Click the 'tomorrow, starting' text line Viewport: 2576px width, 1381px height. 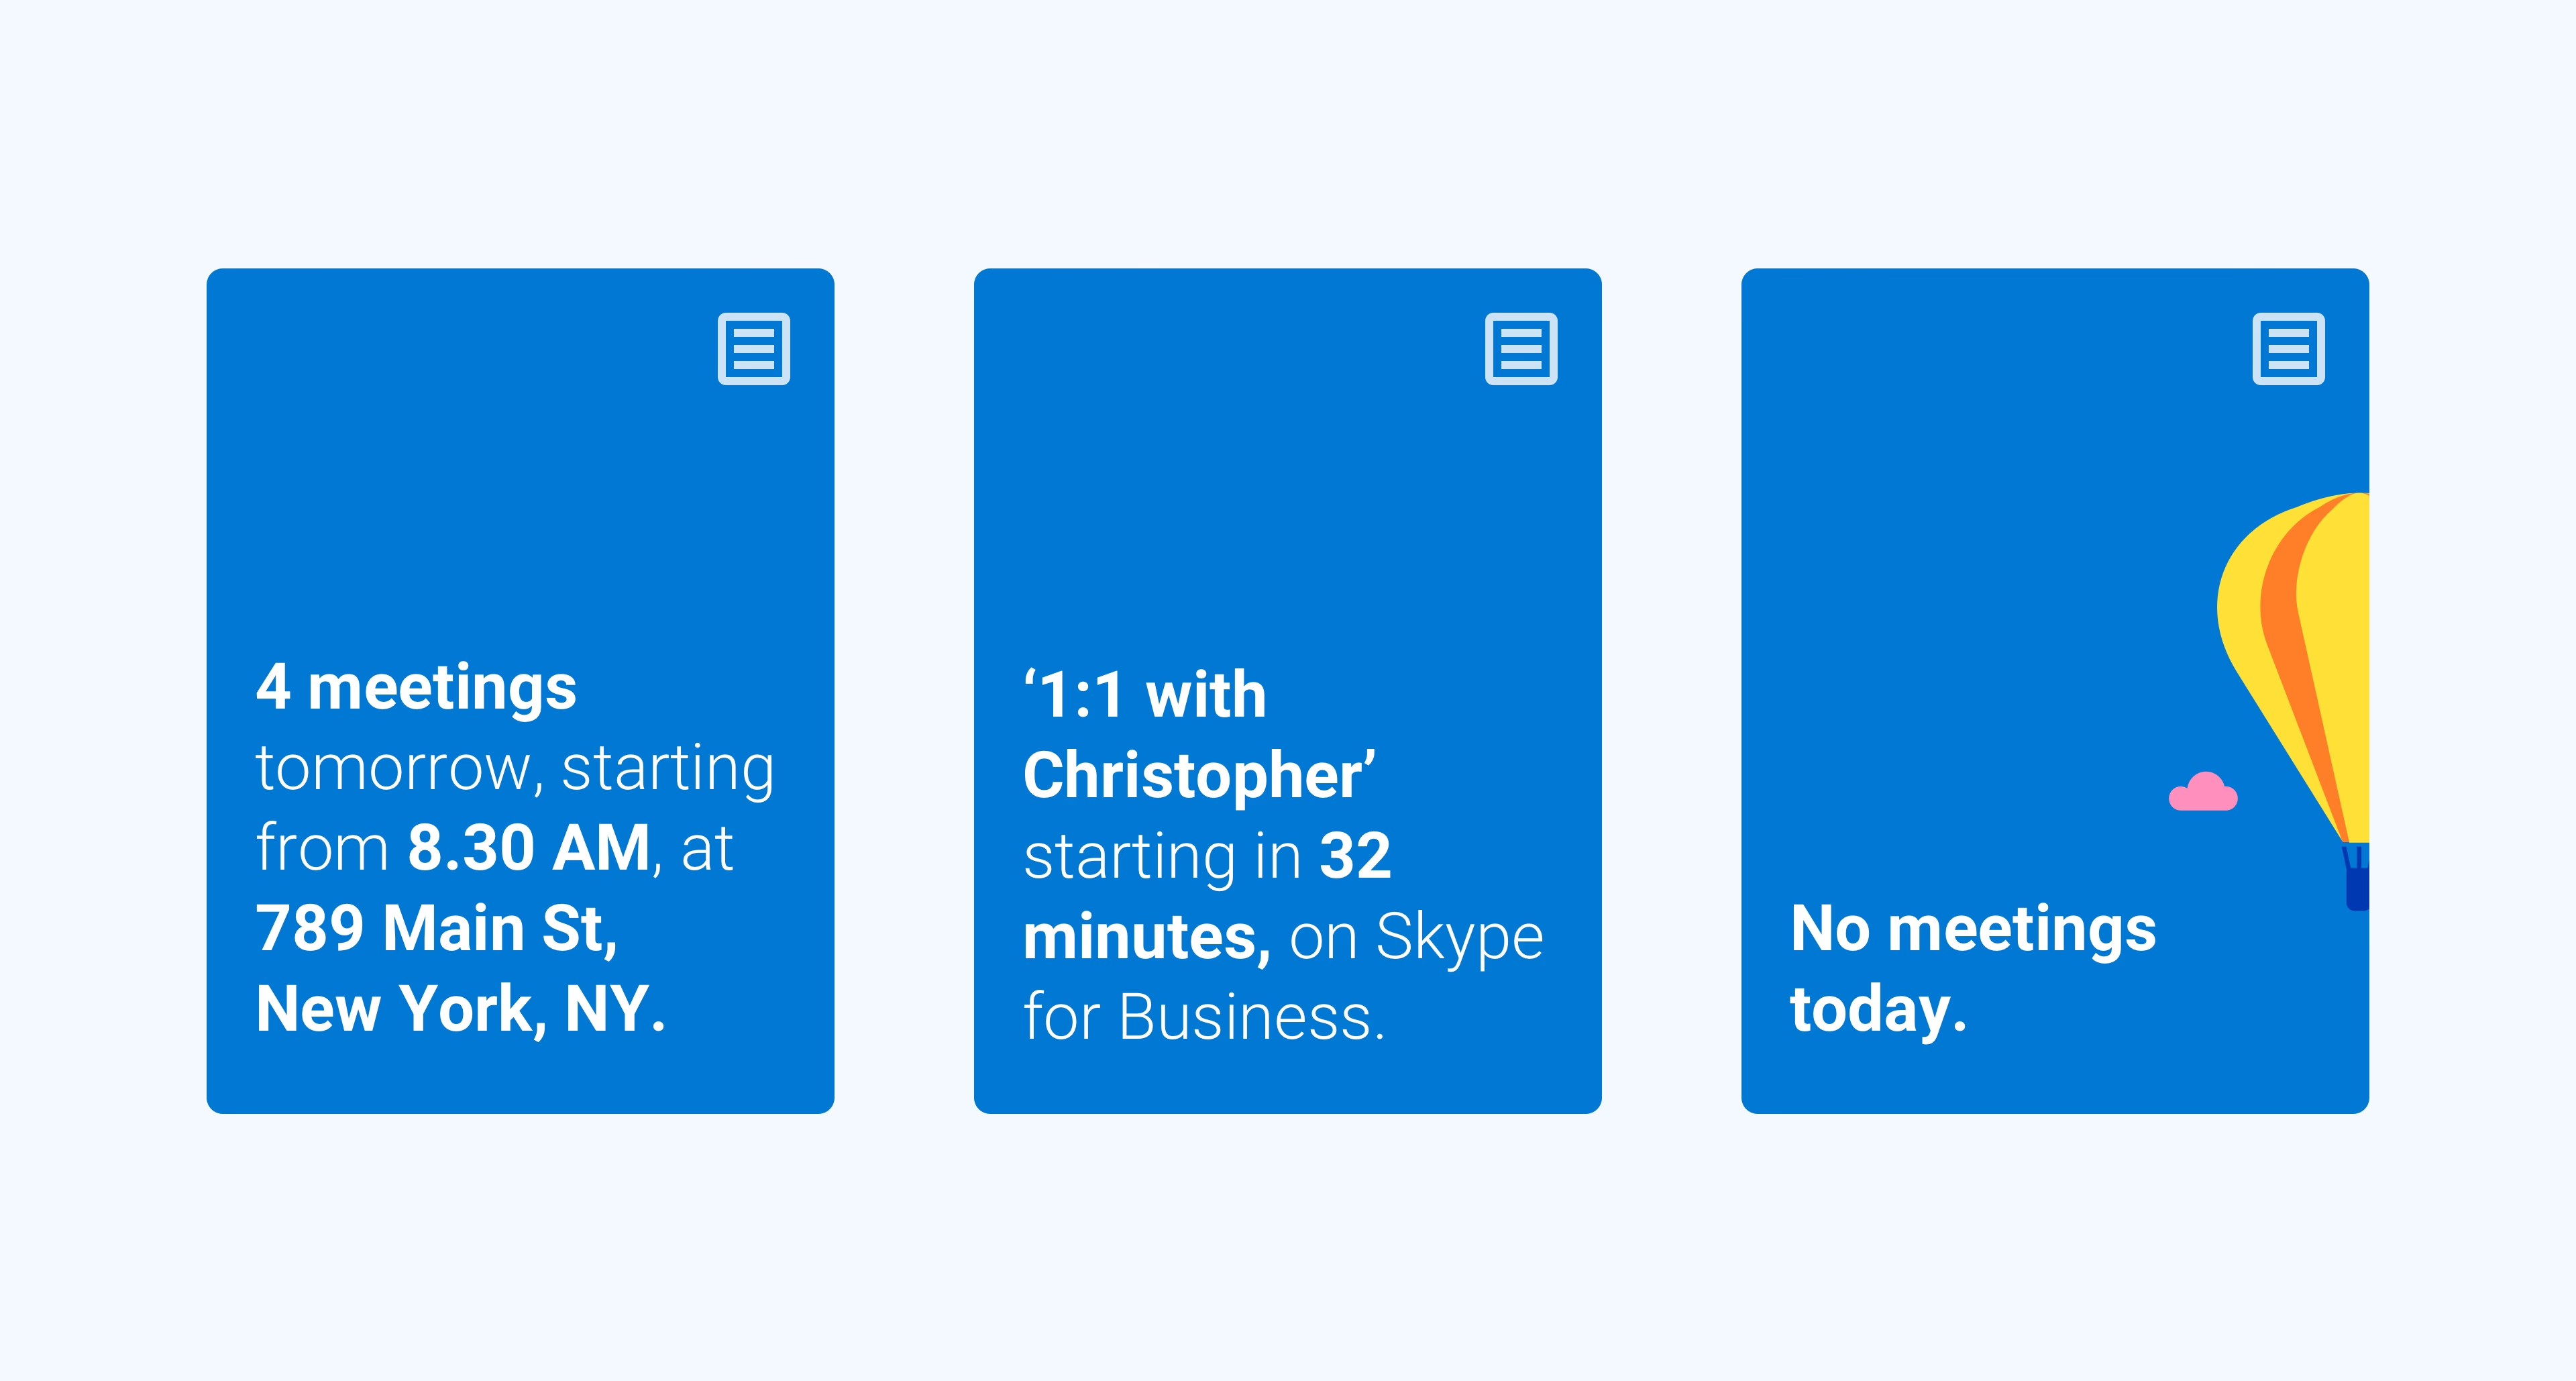pos(515,768)
